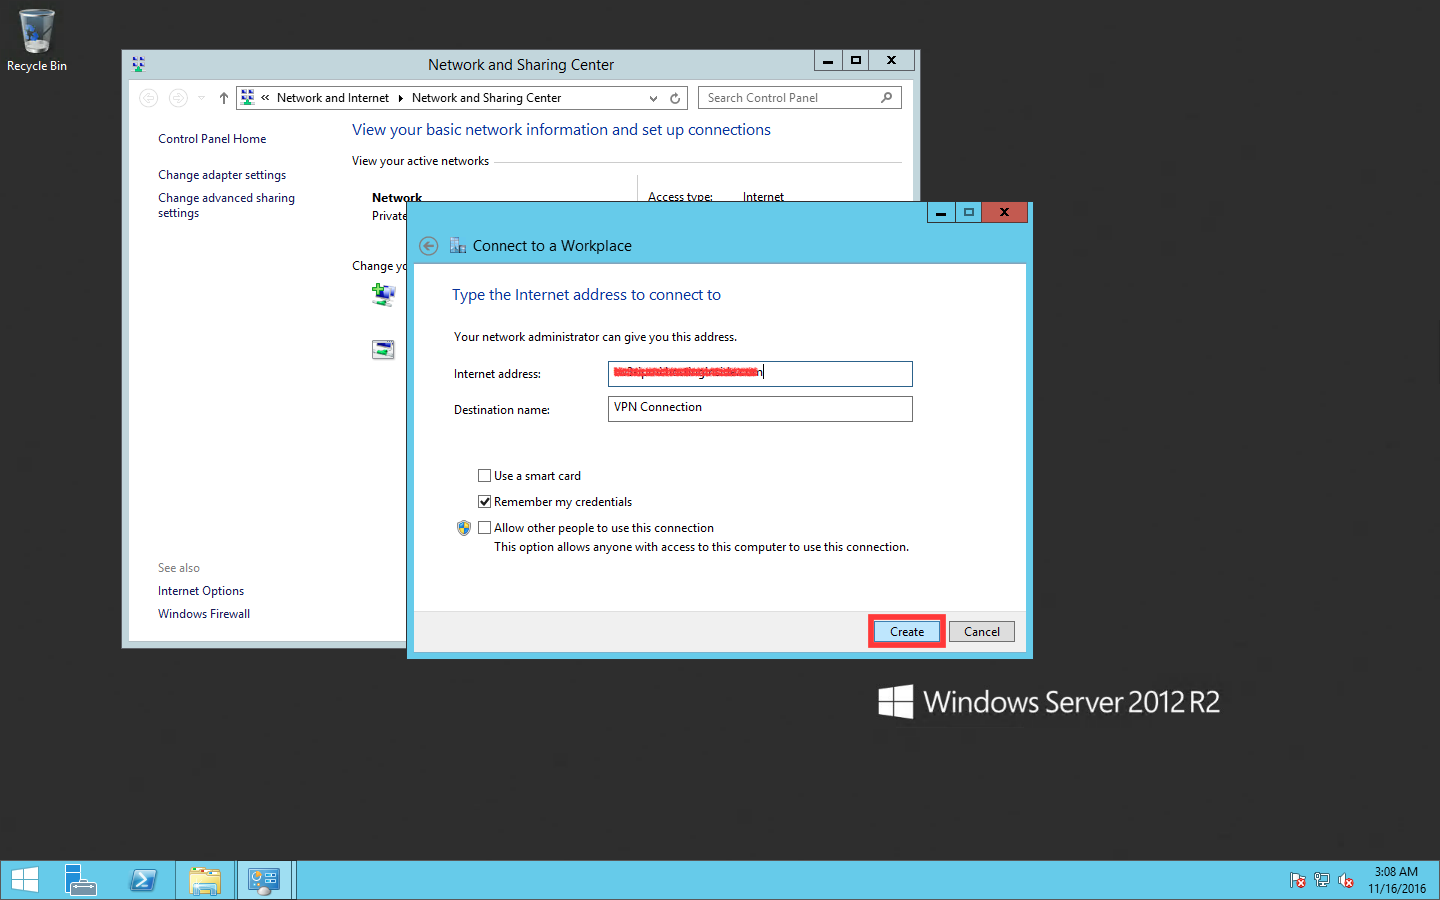1440x900 pixels.
Task: Click the Destination name field
Action: click(760, 409)
